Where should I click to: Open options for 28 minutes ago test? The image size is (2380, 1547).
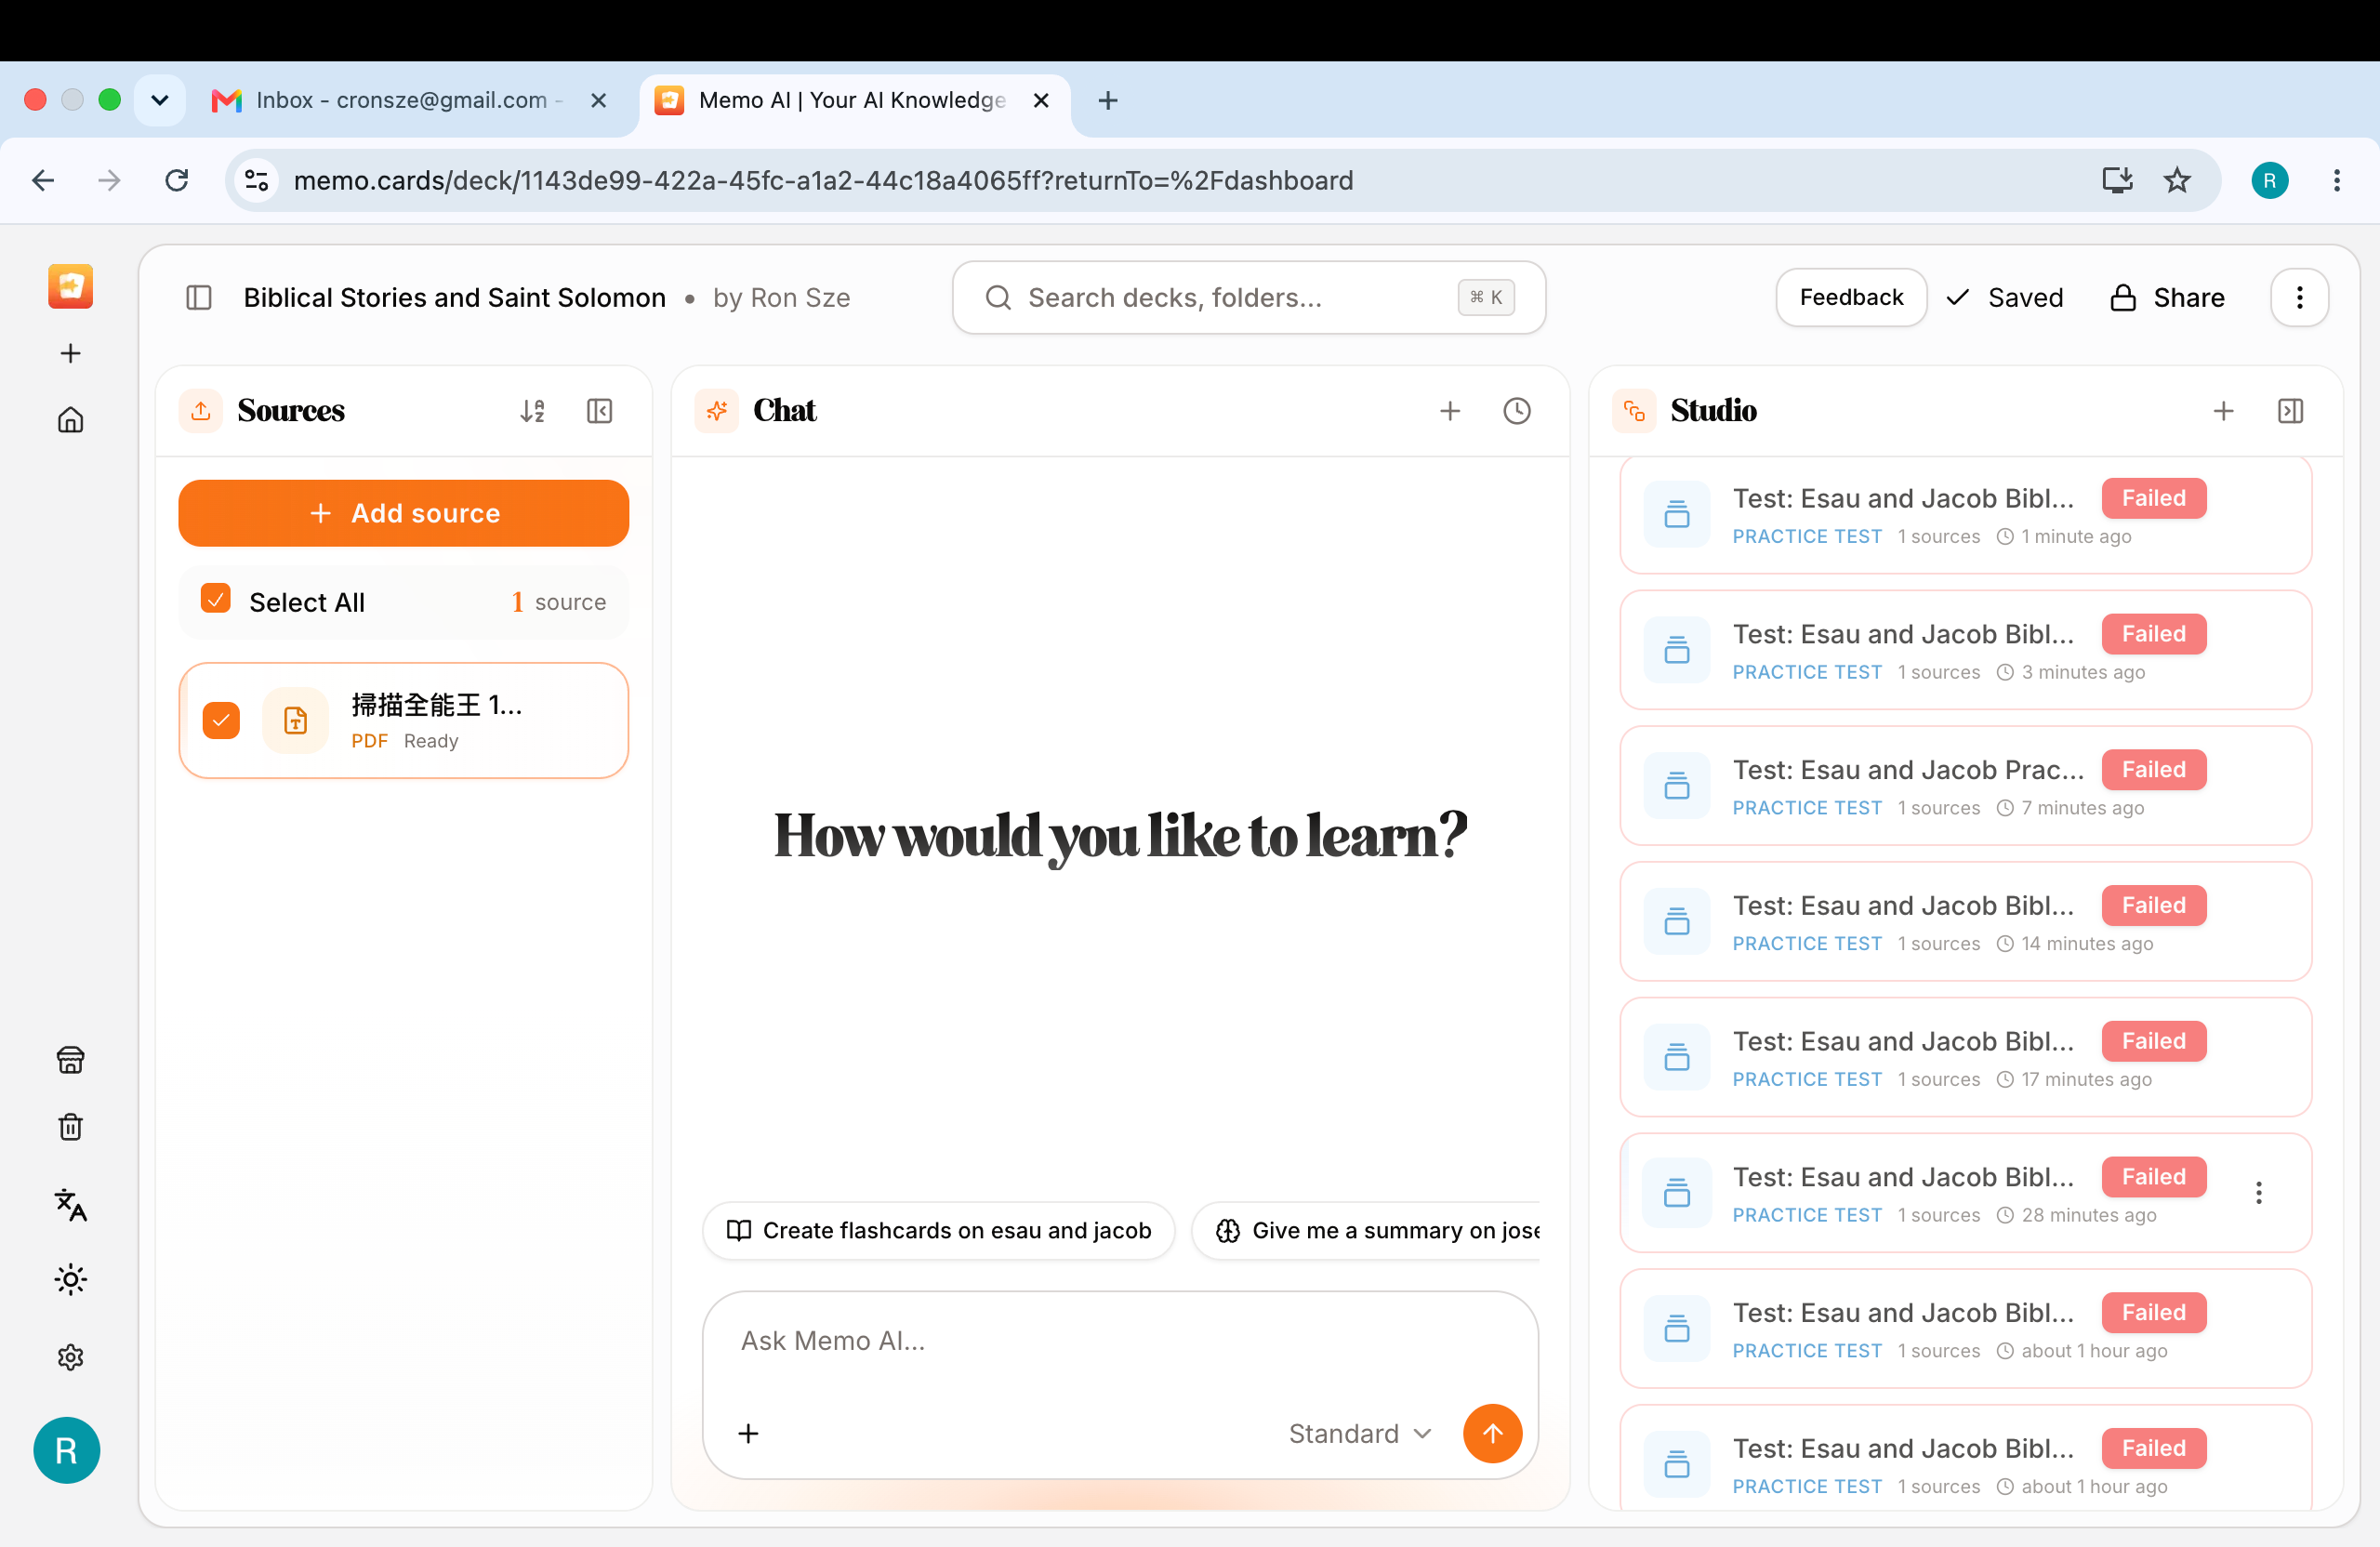(2258, 1192)
